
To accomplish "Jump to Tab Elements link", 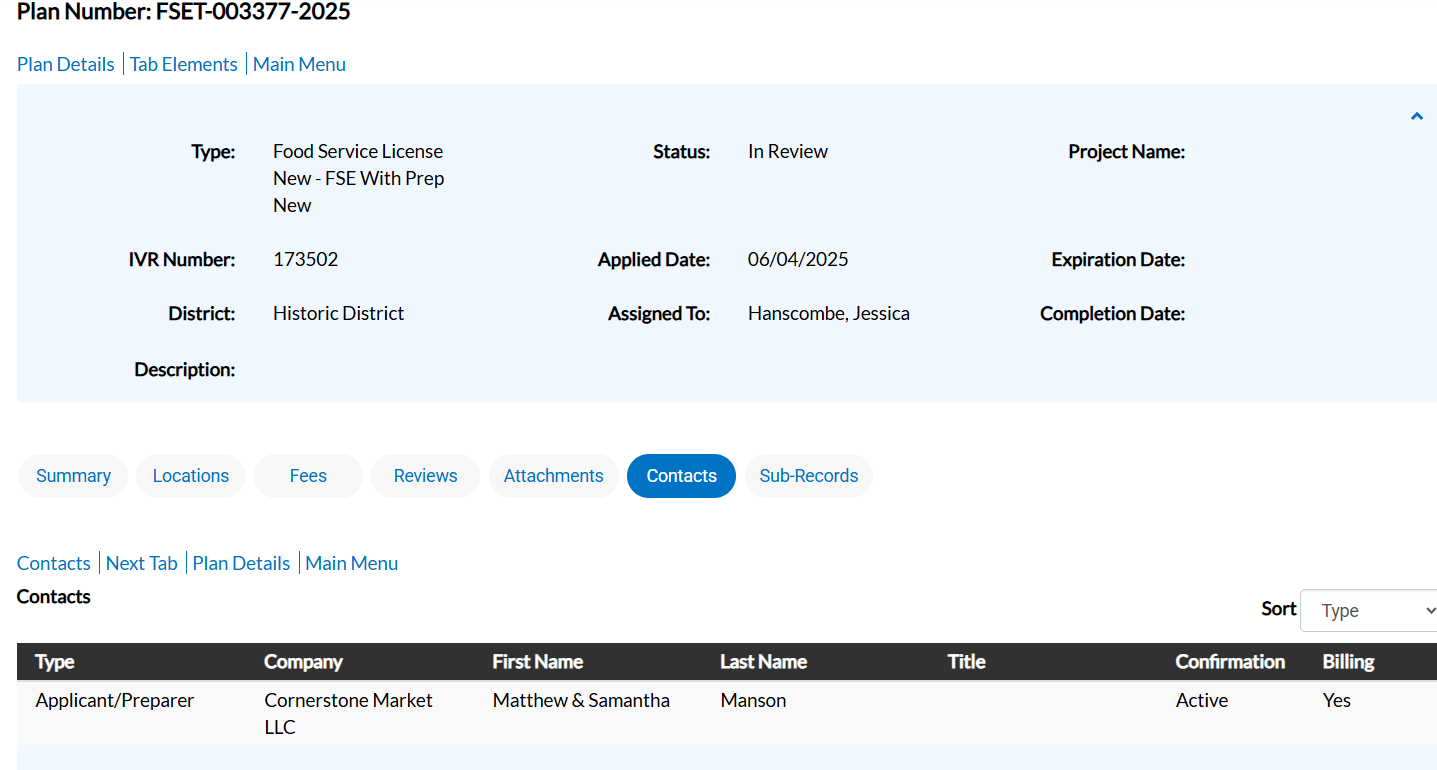I will (184, 64).
